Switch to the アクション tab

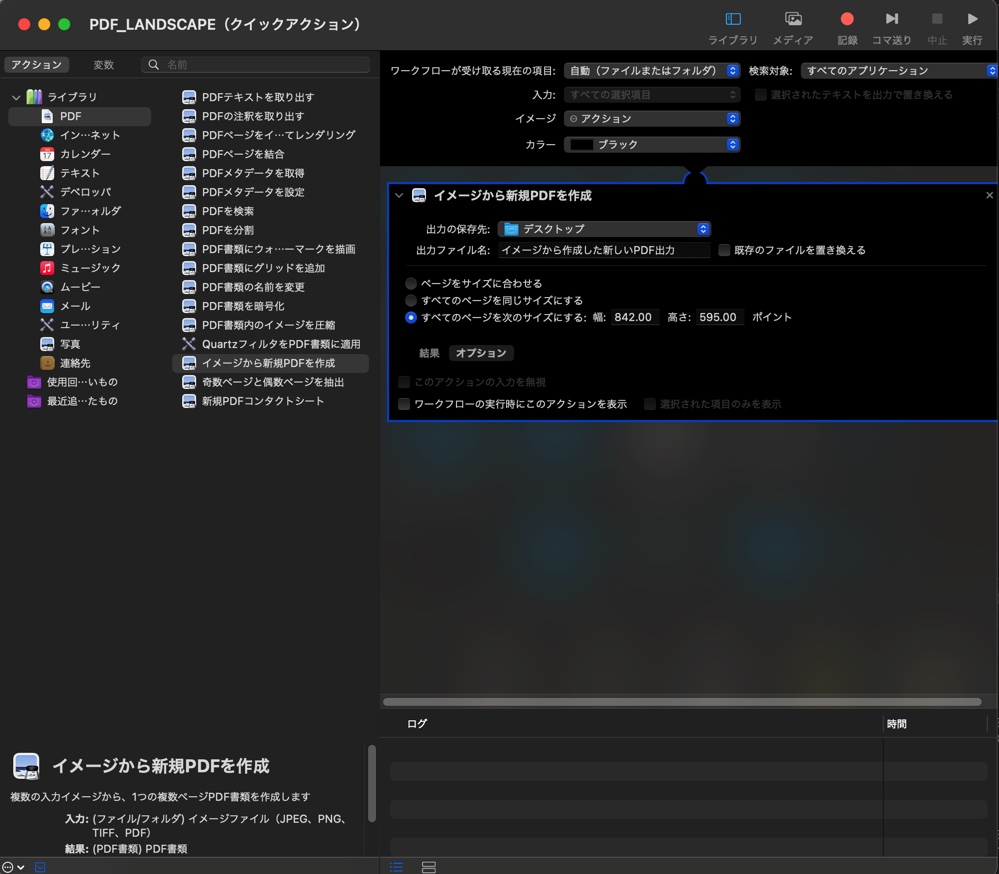pos(36,65)
